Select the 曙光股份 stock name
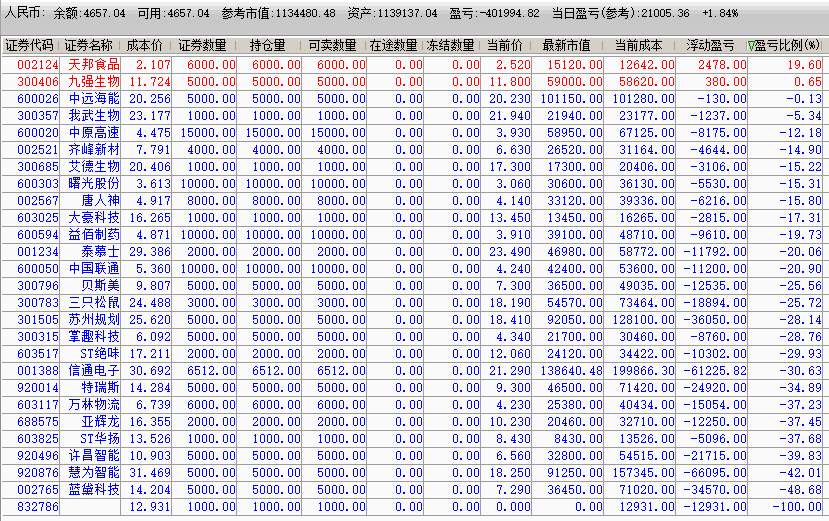This screenshot has width=829, height=521. tap(94, 184)
